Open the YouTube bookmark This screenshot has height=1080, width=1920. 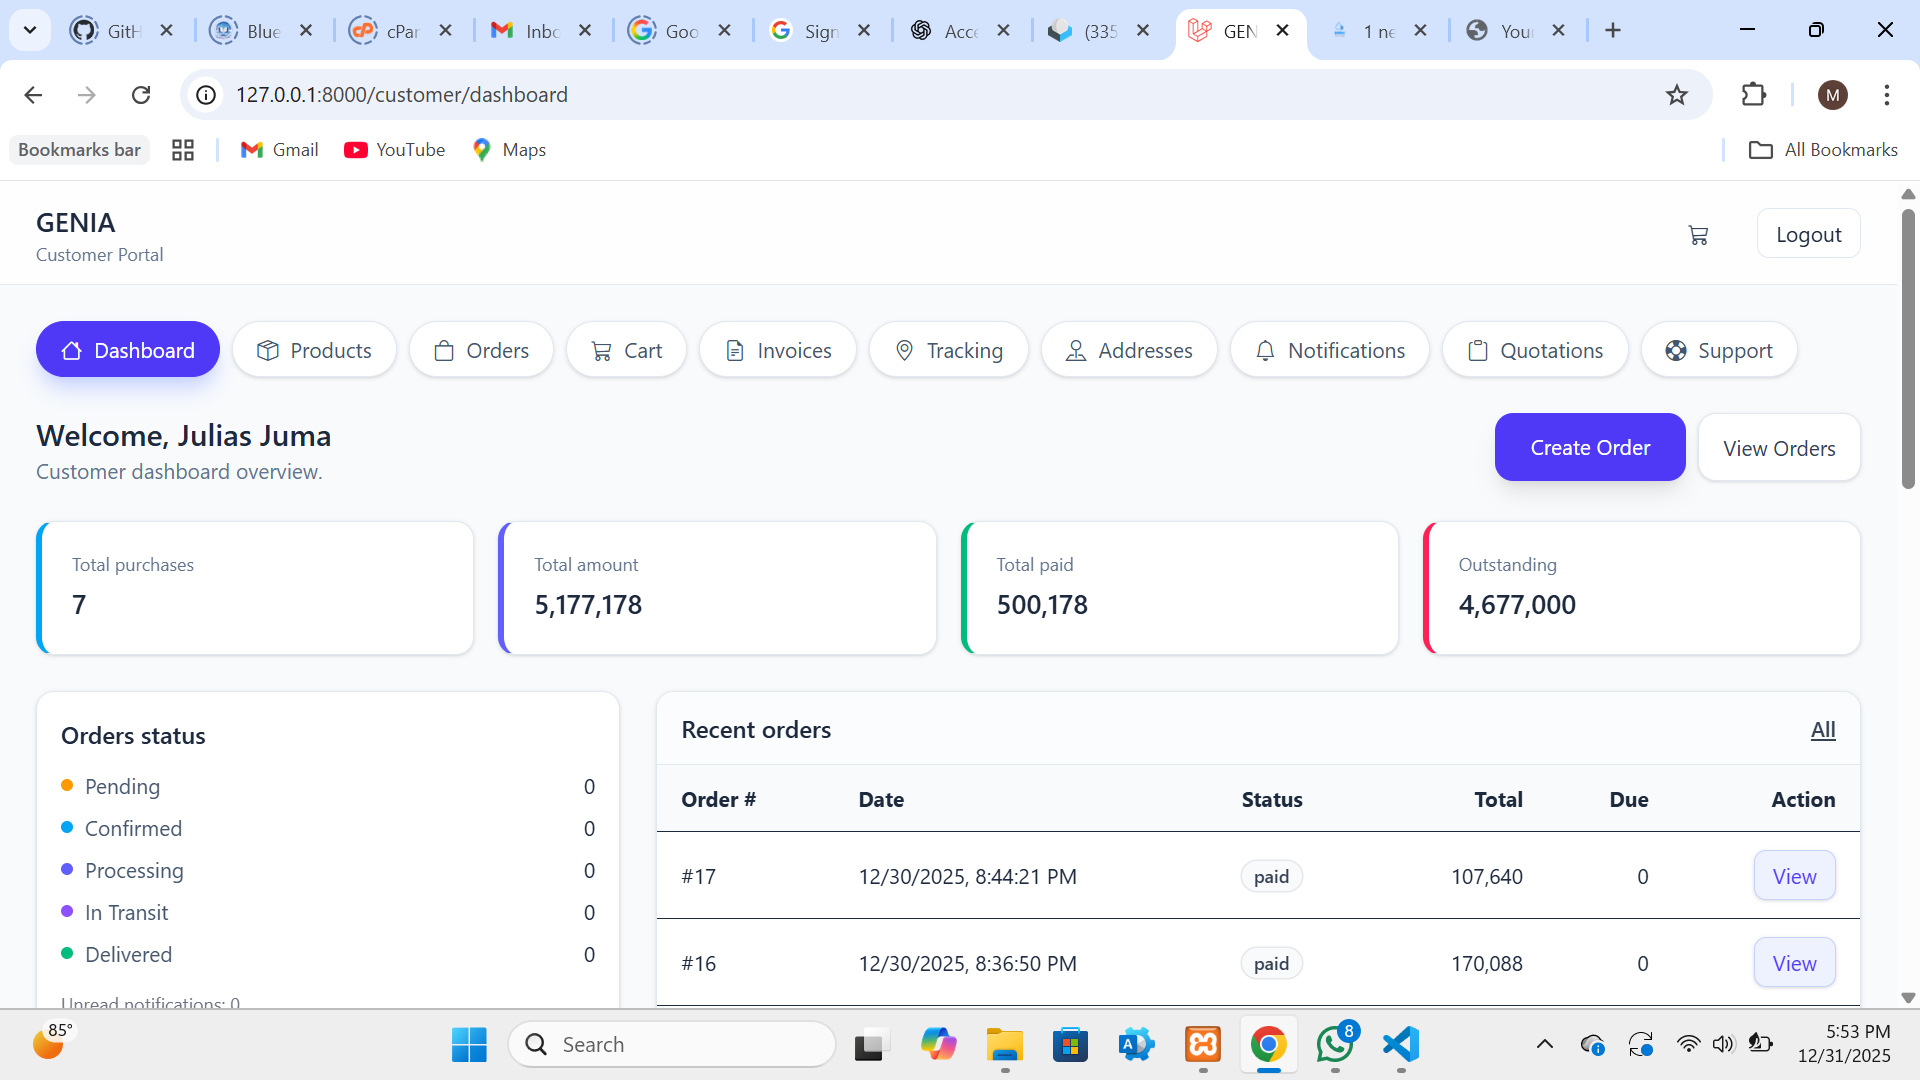(394, 149)
